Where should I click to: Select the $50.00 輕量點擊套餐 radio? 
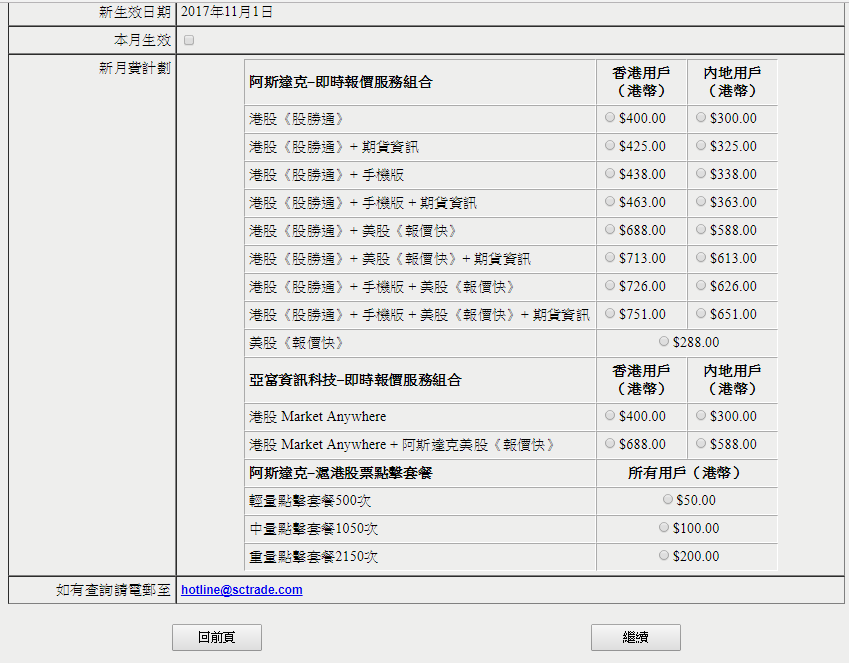point(668,500)
